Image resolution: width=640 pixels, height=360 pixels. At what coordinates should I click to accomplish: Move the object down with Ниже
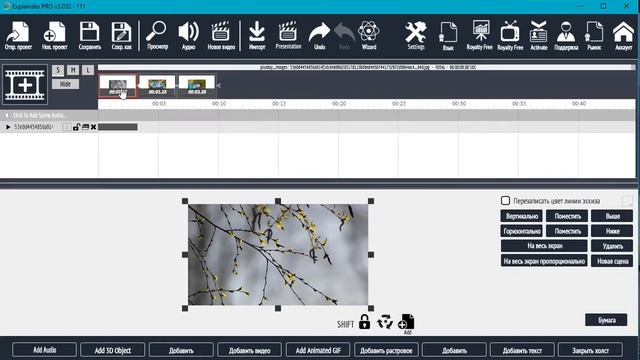point(612,231)
